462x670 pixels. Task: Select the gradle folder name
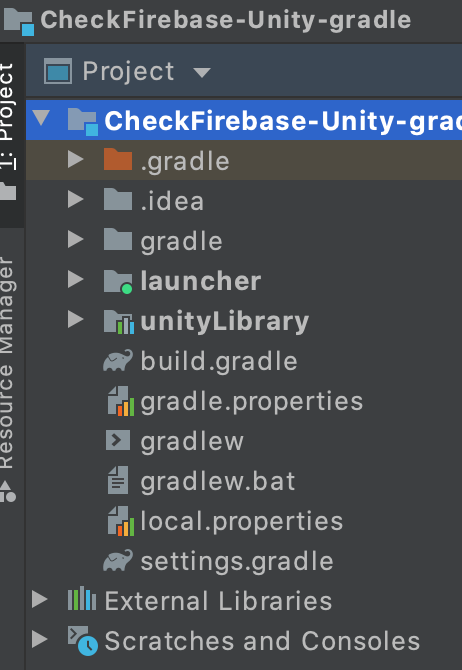pos(181,242)
